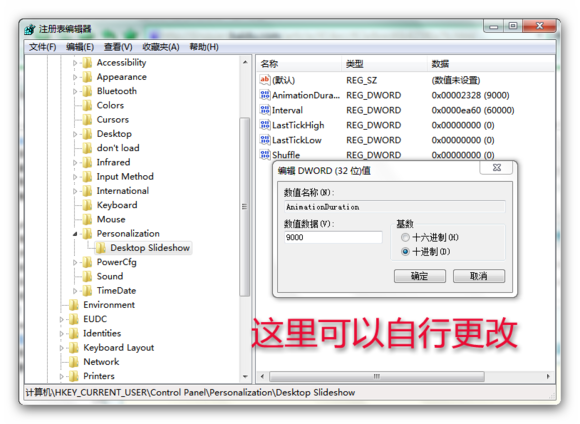Click the Sound folder icon
The image size is (580, 424).
click(x=87, y=276)
